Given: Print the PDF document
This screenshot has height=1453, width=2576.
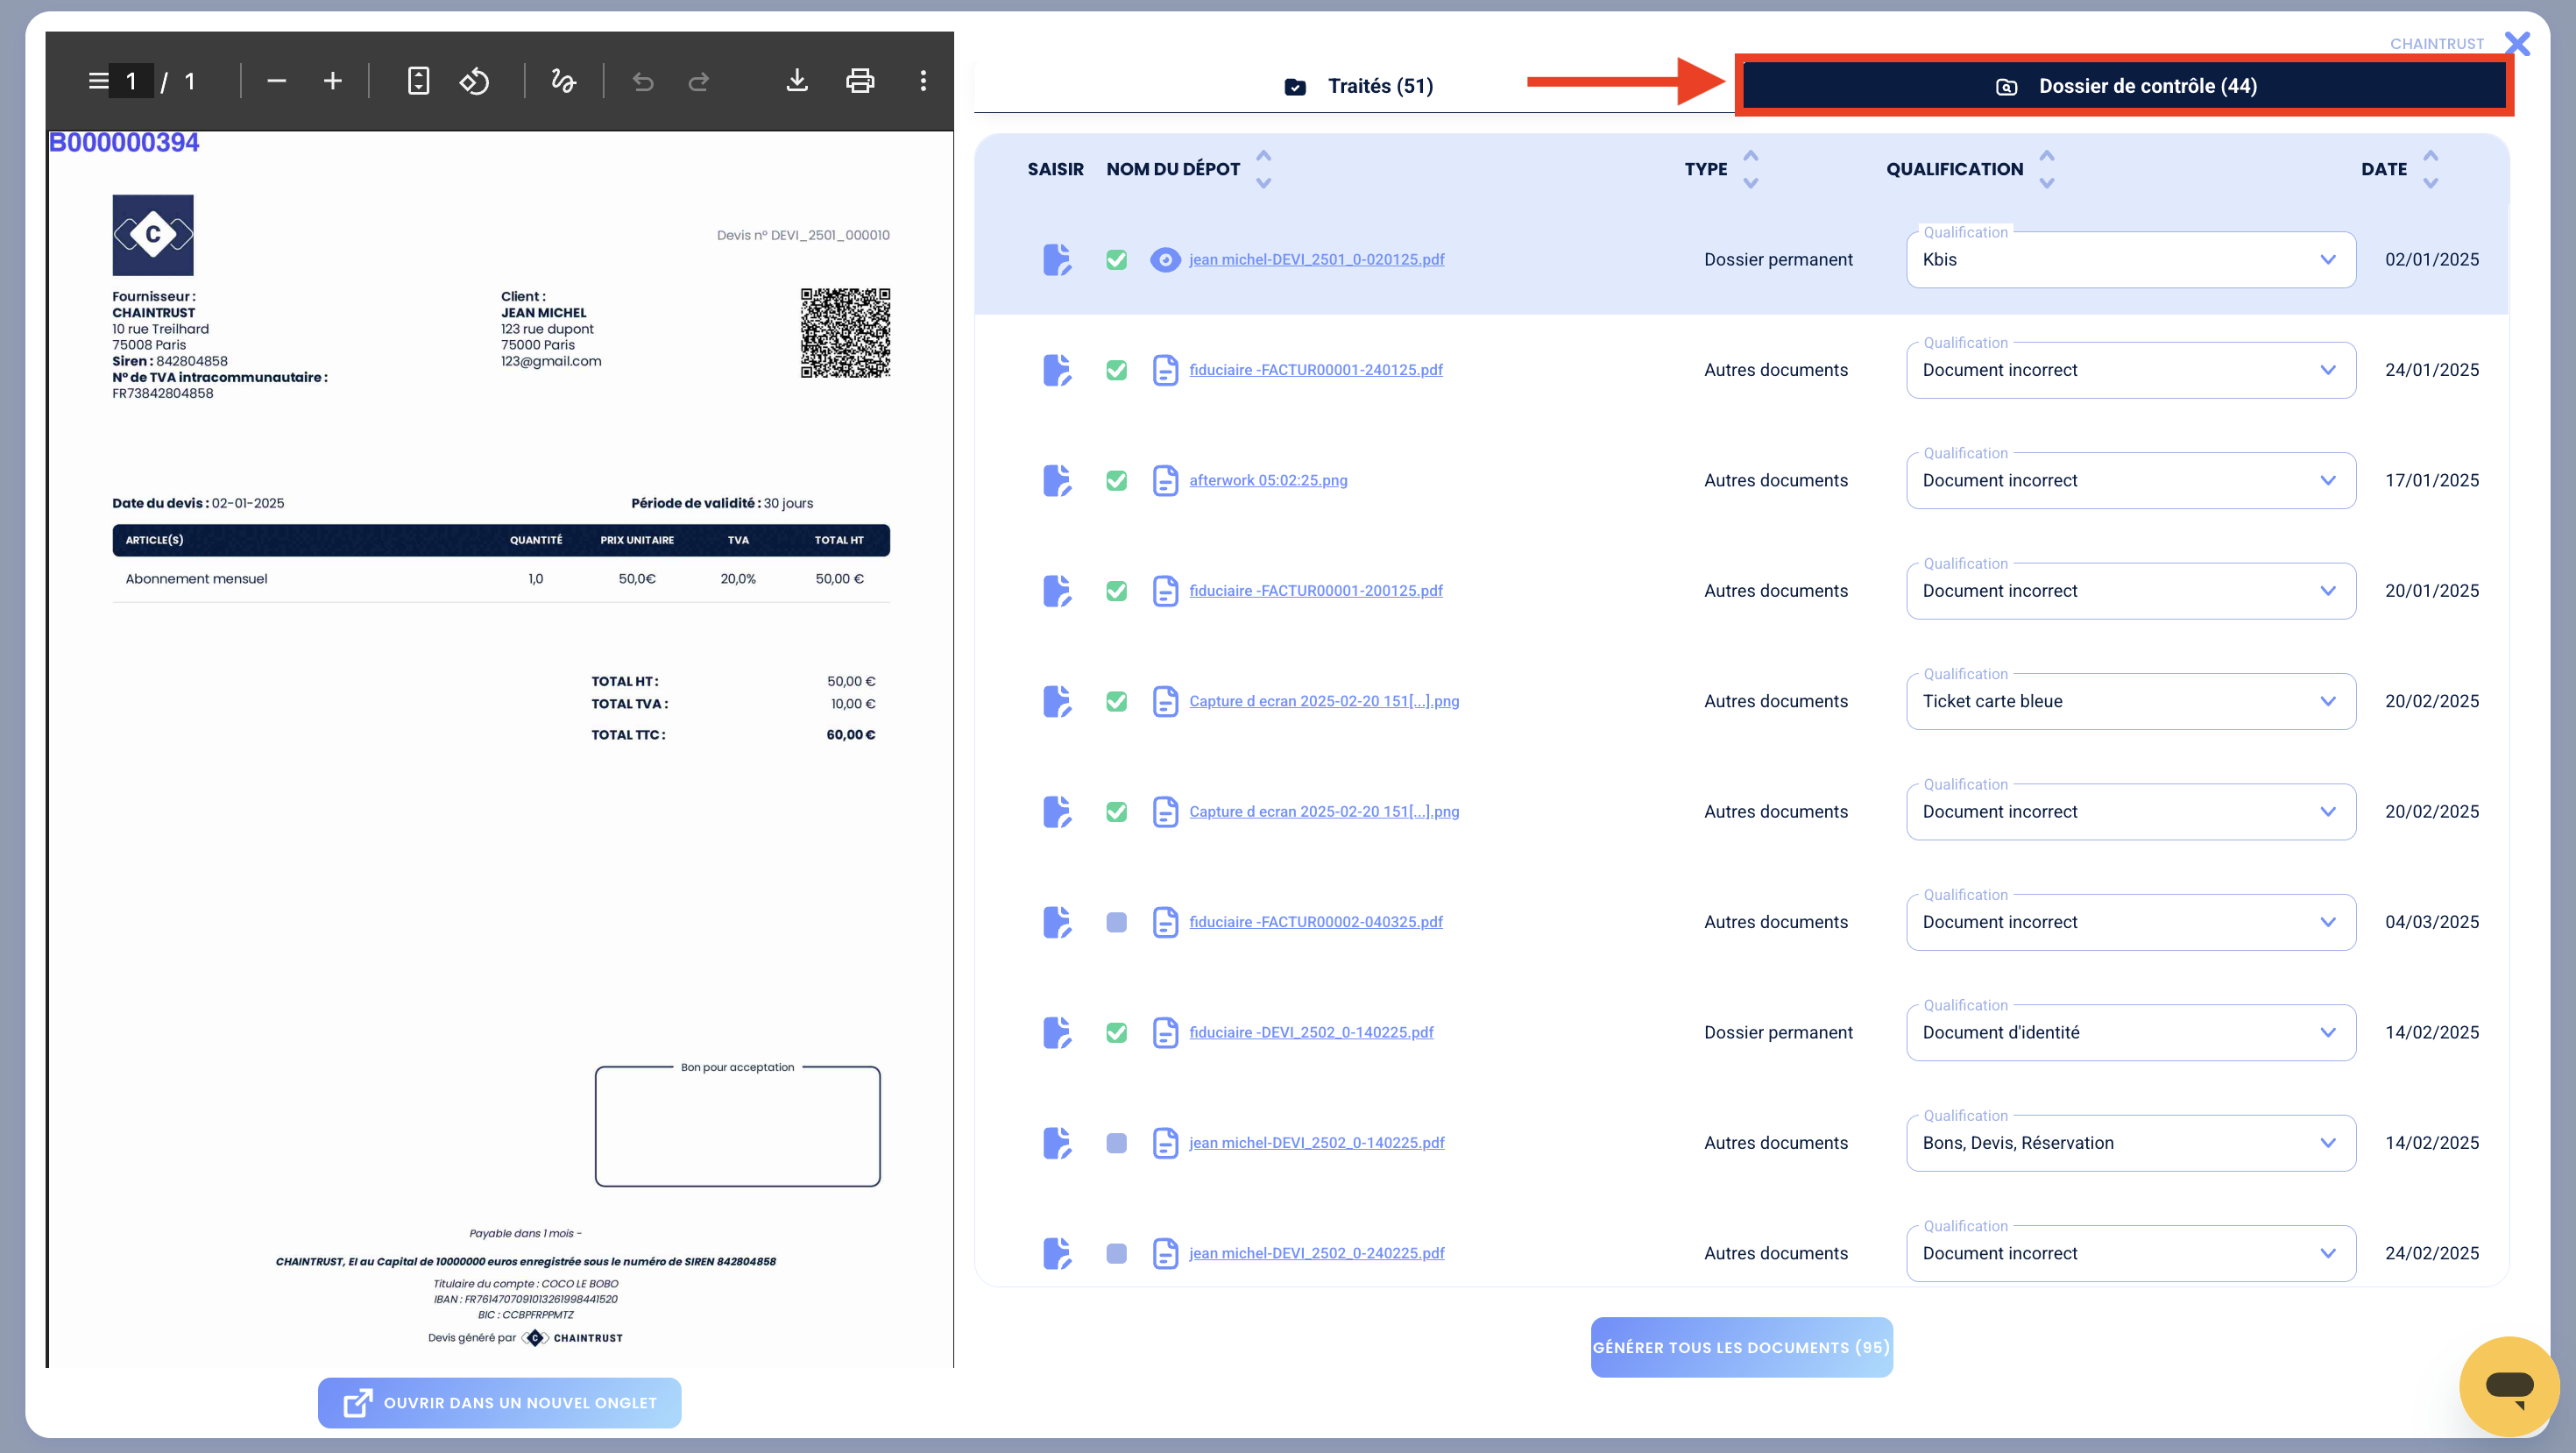Looking at the screenshot, I should coord(860,81).
